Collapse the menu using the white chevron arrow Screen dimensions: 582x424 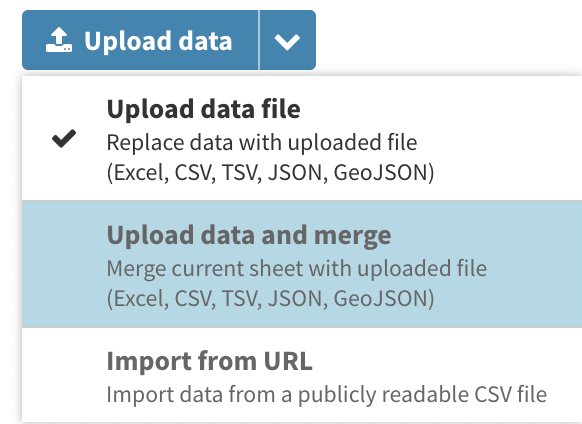pos(287,42)
